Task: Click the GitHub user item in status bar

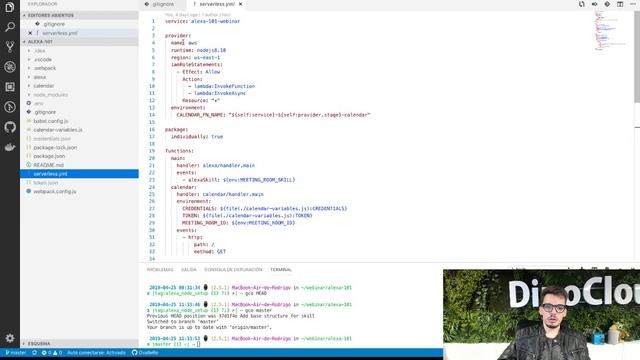Action: [145, 353]
